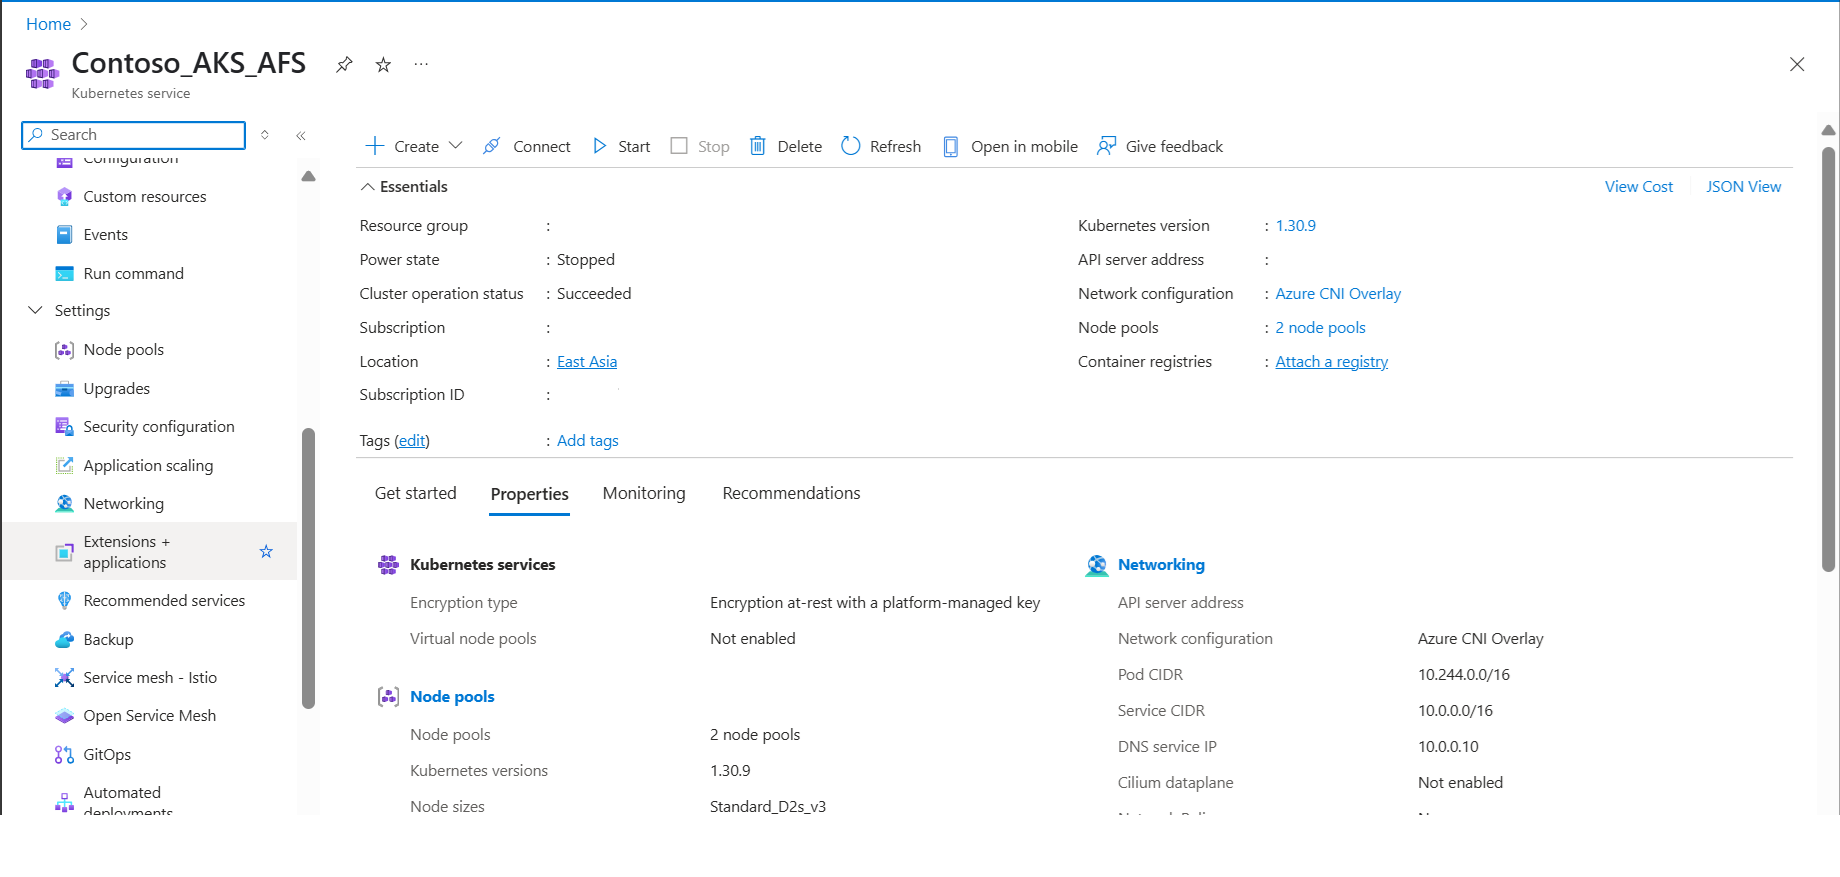Viewport: 1840px width, 877px height.
Task: Open Service mesh - Istio in sidebar
Action: click(x=150, y=678)
